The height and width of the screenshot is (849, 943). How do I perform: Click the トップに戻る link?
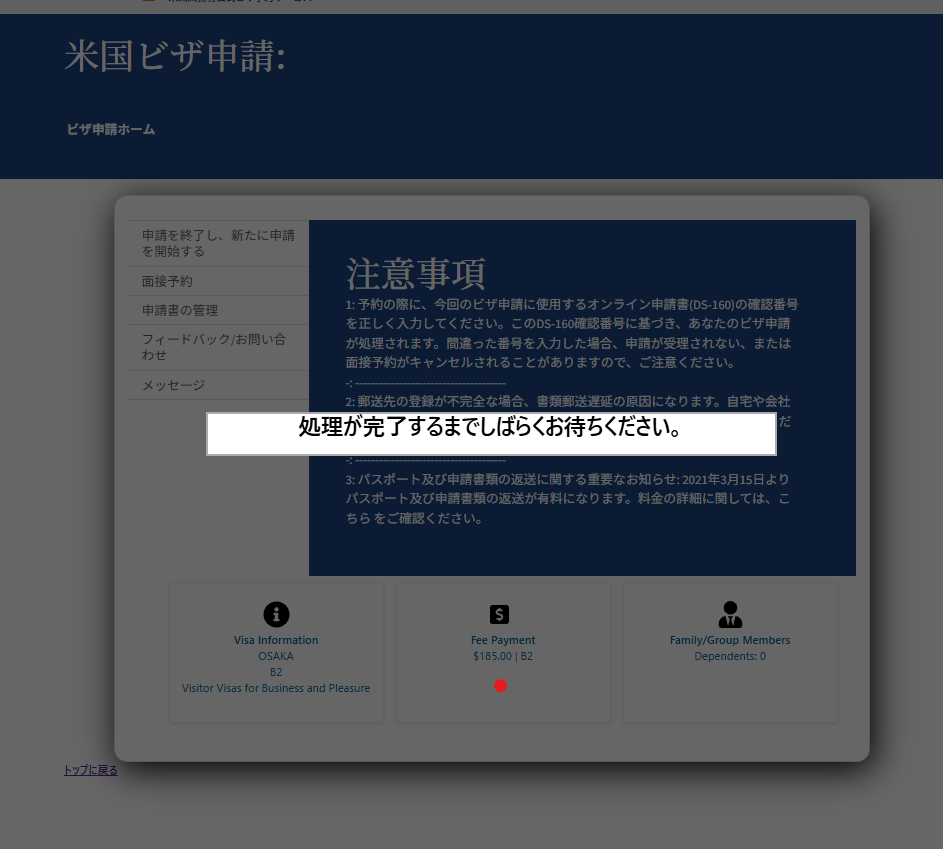click(91, 770)
